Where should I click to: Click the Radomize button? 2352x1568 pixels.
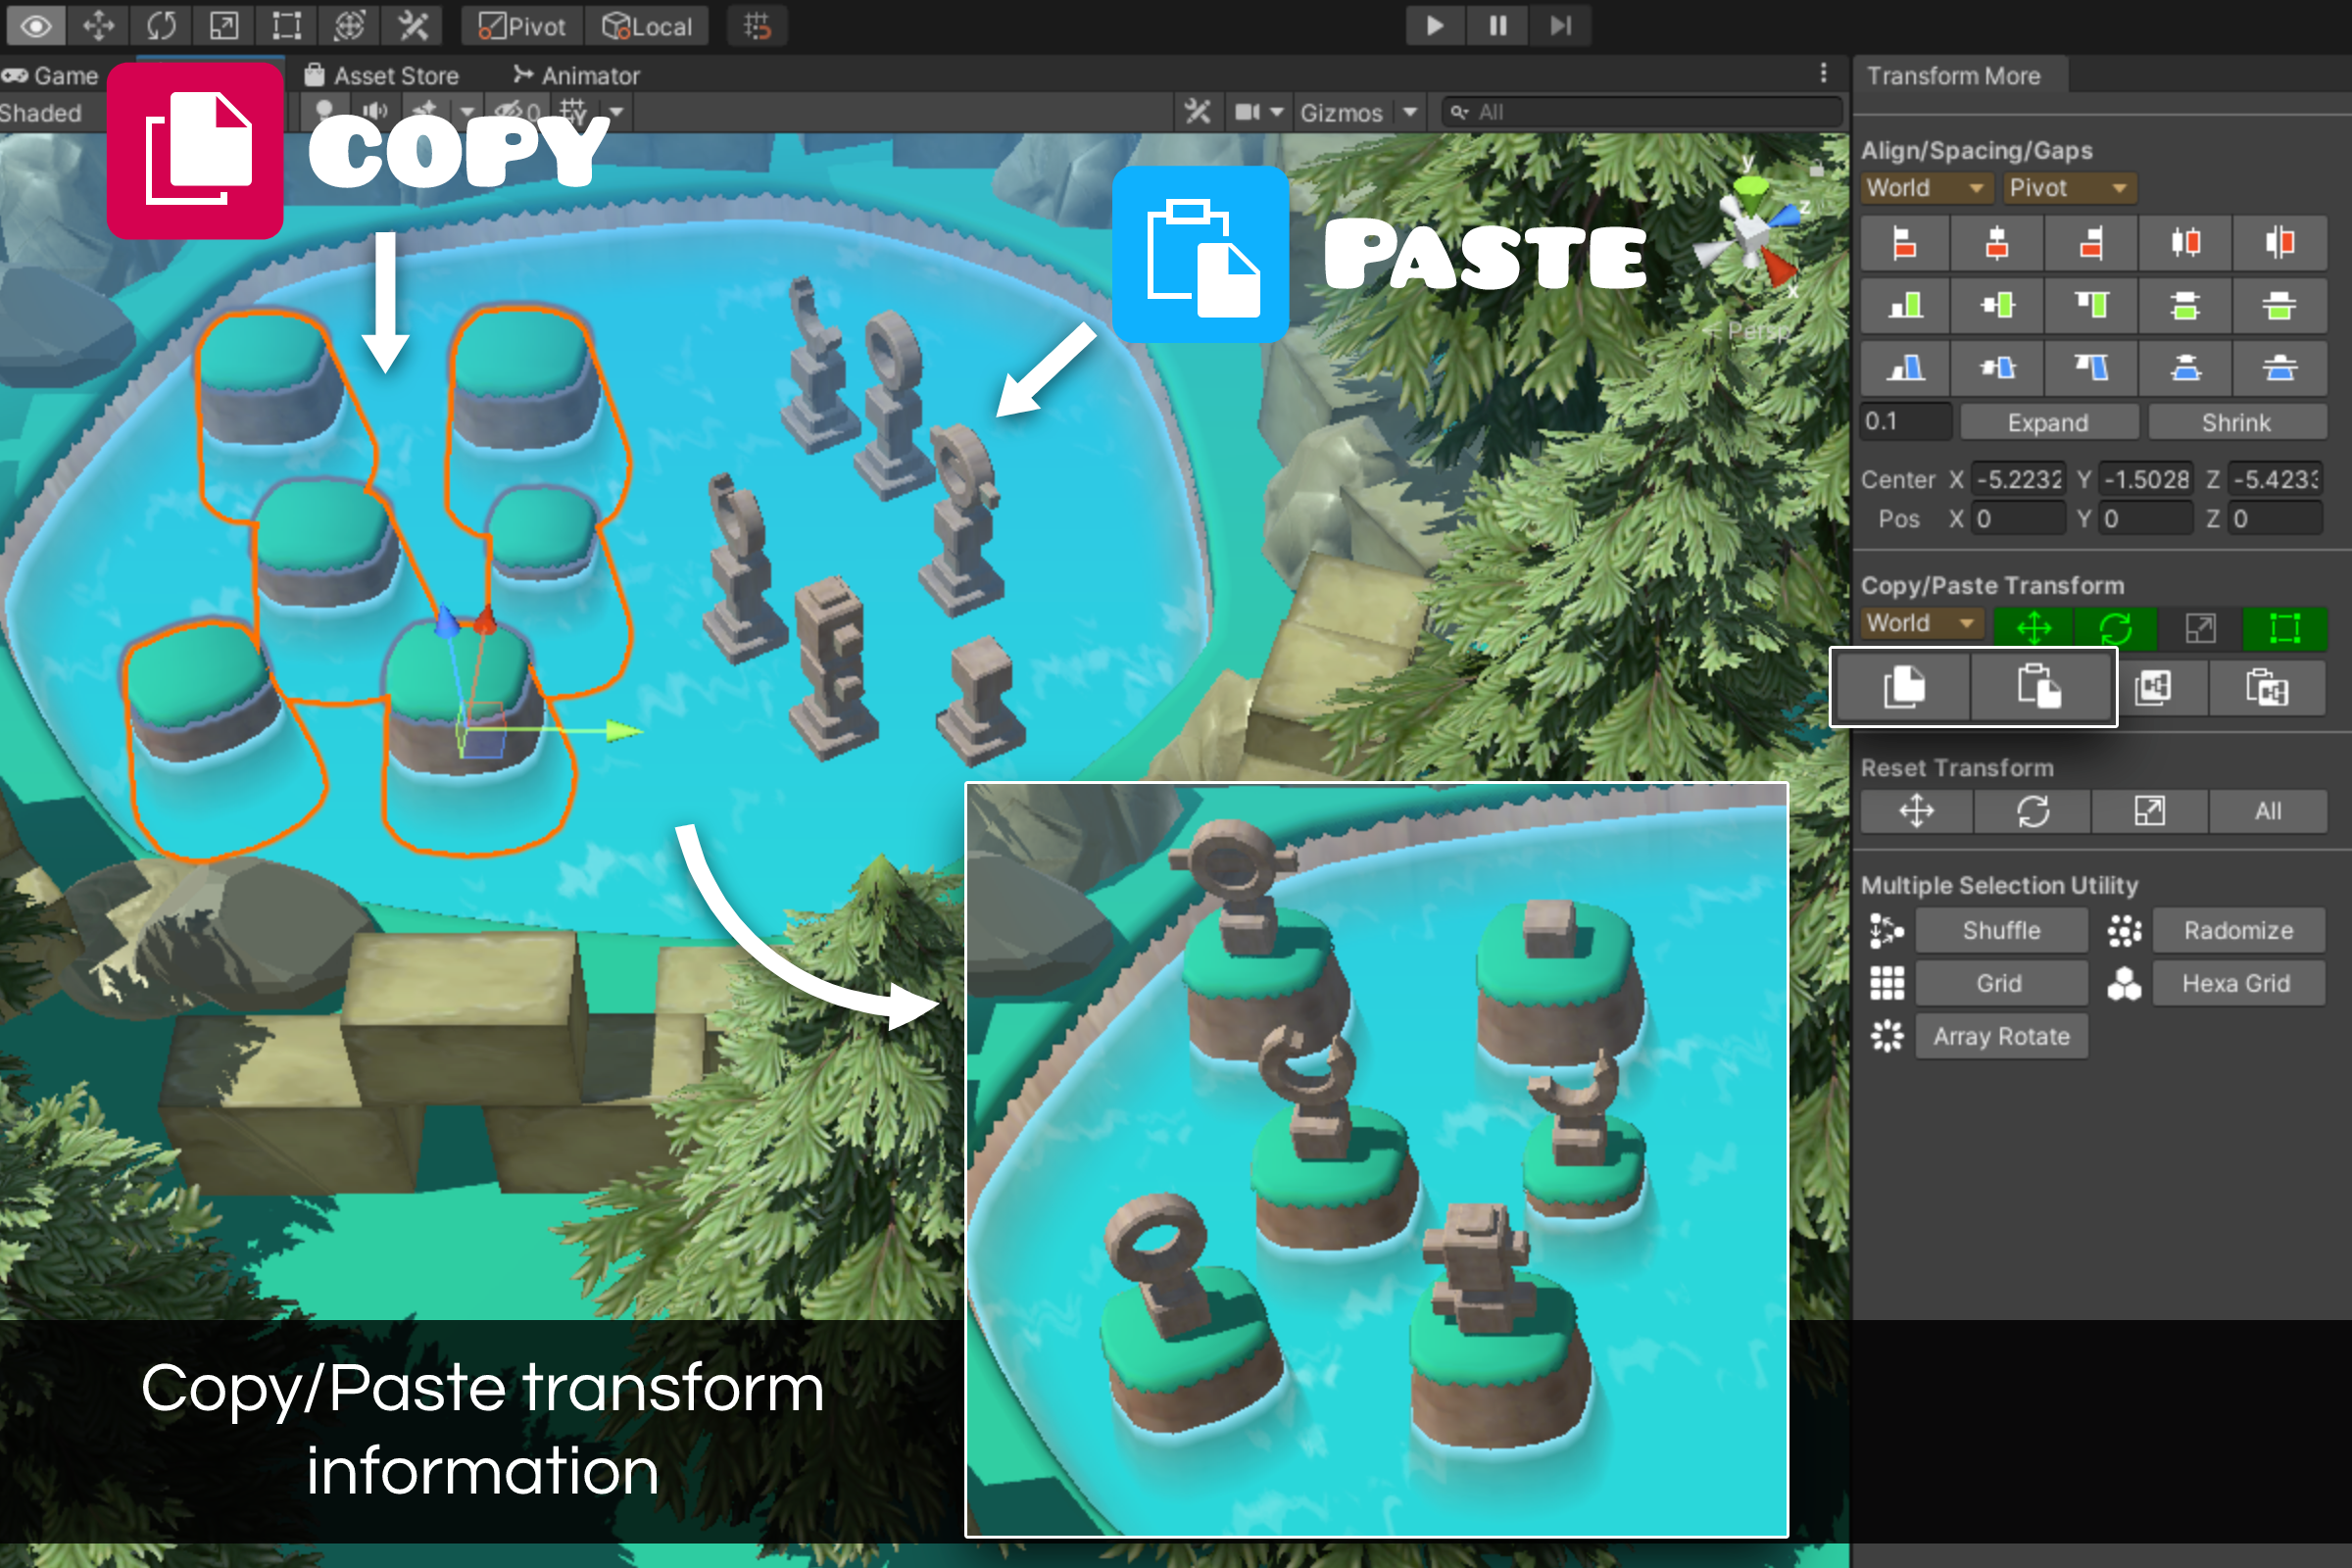2238,930
